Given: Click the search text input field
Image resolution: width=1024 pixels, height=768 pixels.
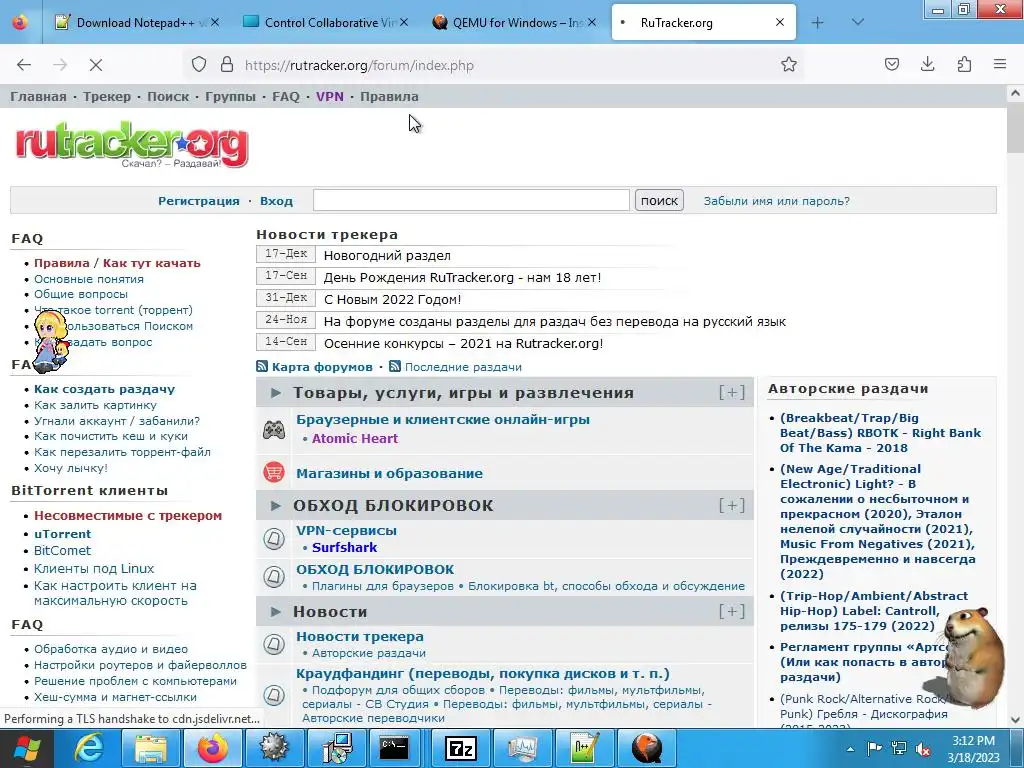Looking at the screenshot, I should (x=471, y=200).
